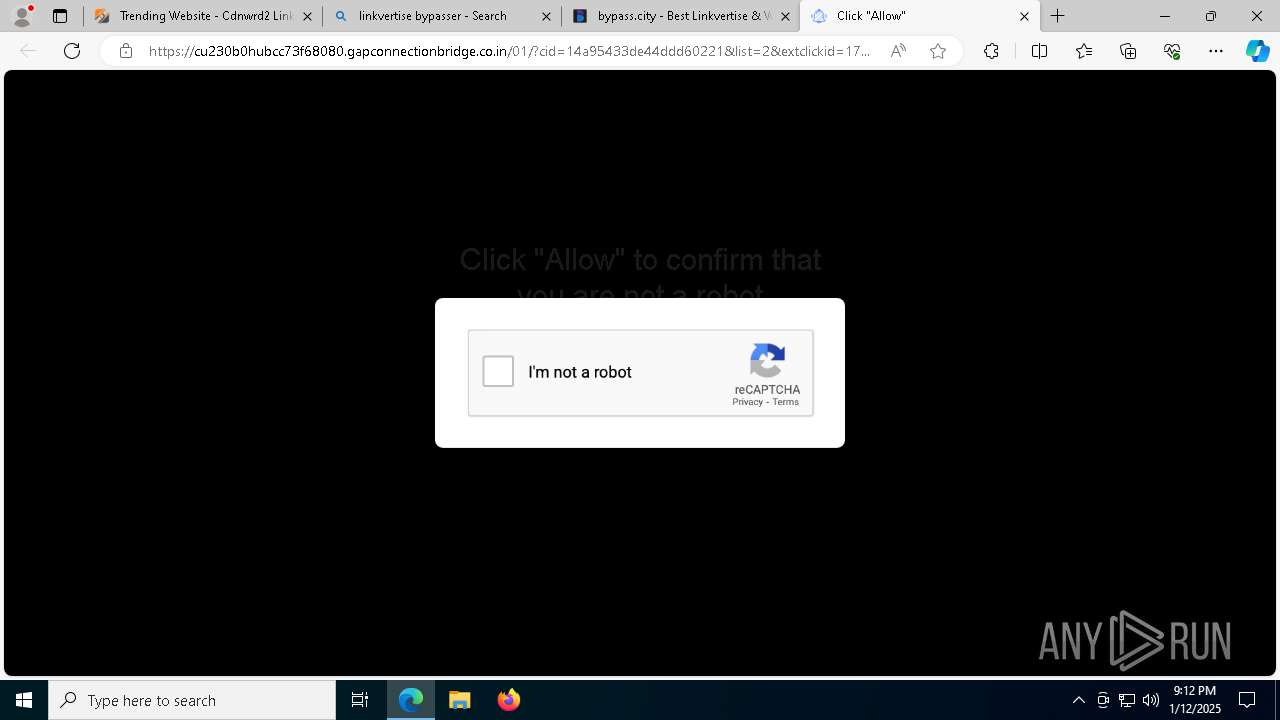Close the Click "Allow" tab

coord(1024,16)
